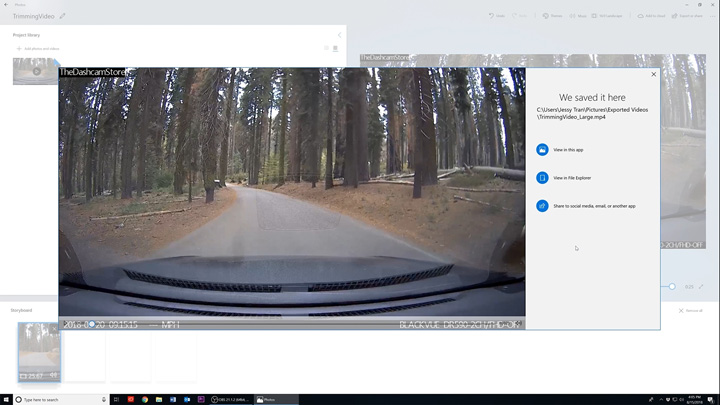Click the Undo button
720x405 pixels.
click(x=495, y=16)
